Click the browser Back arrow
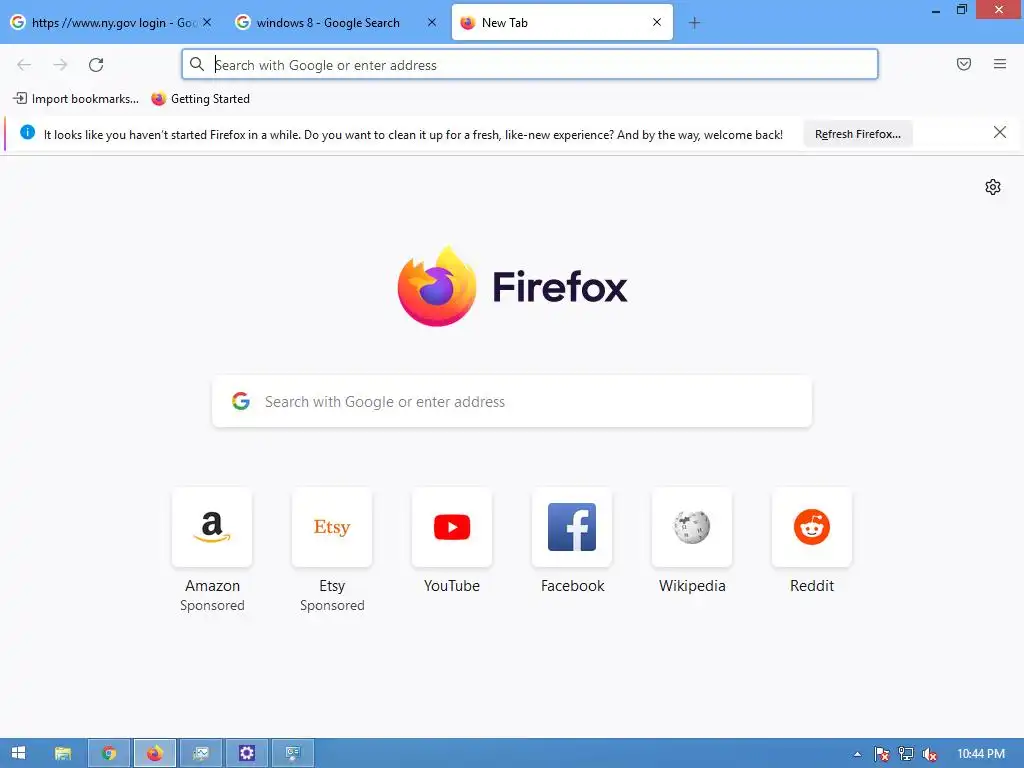Screen dimensions: 1024x768 (24, 65)
